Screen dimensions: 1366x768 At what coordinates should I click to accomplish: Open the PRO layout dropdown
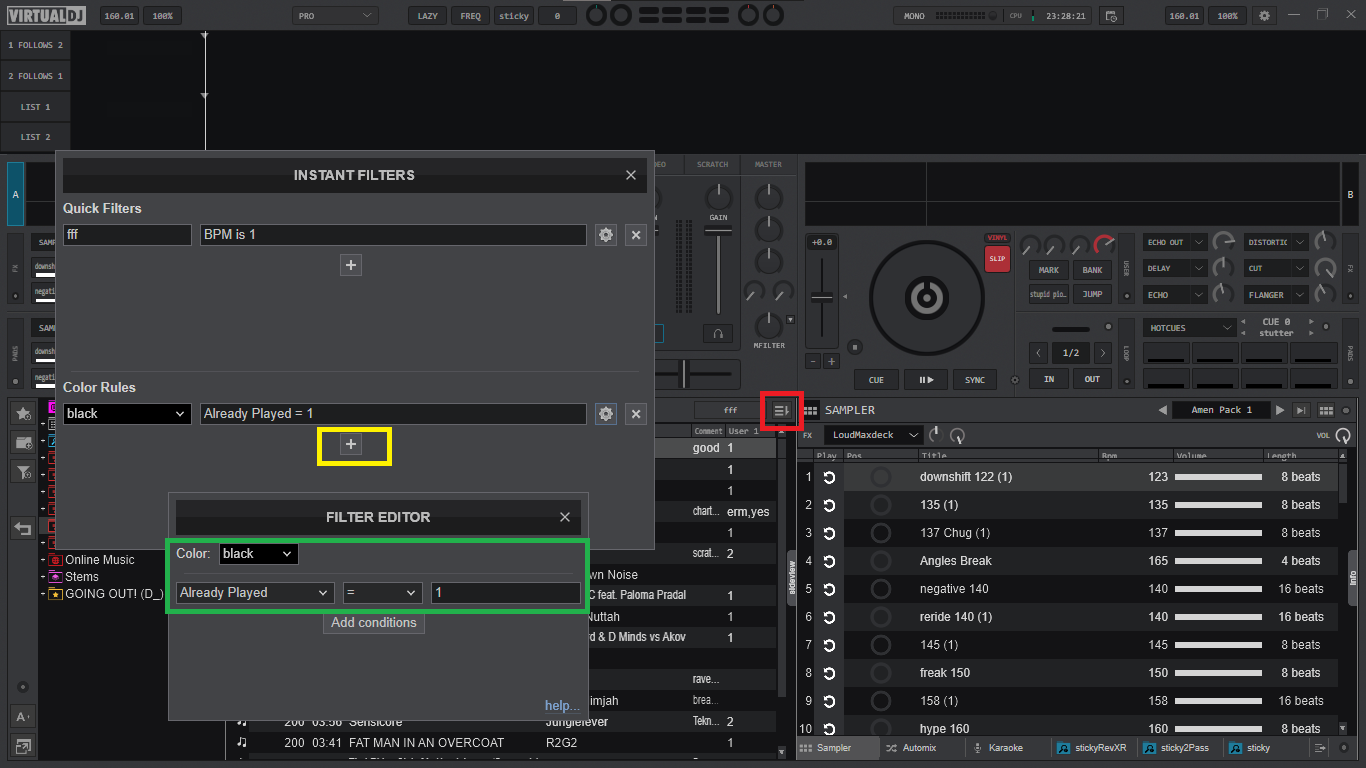point(335,16)
